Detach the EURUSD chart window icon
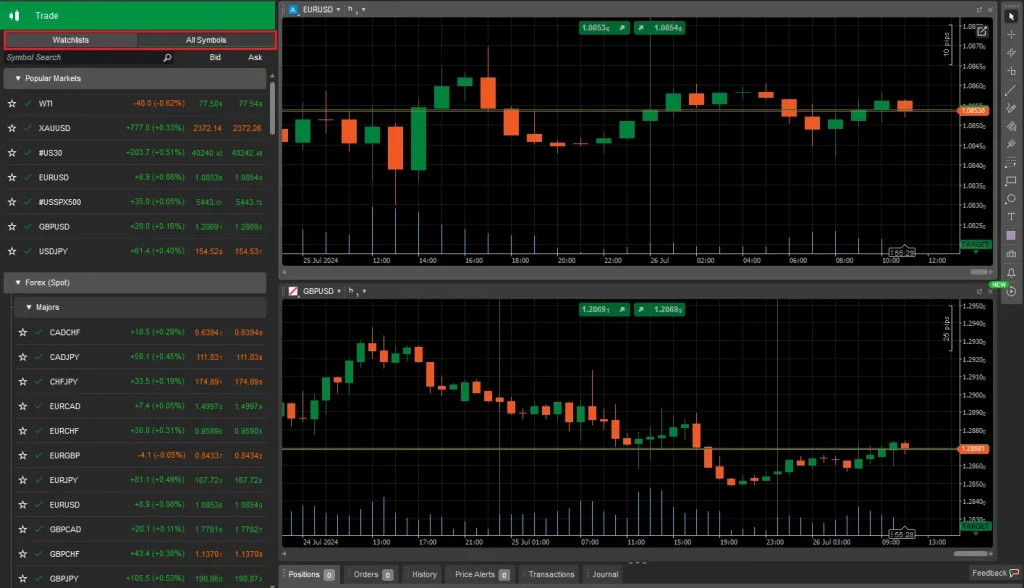1024x588 pixels. click(979, 9)
